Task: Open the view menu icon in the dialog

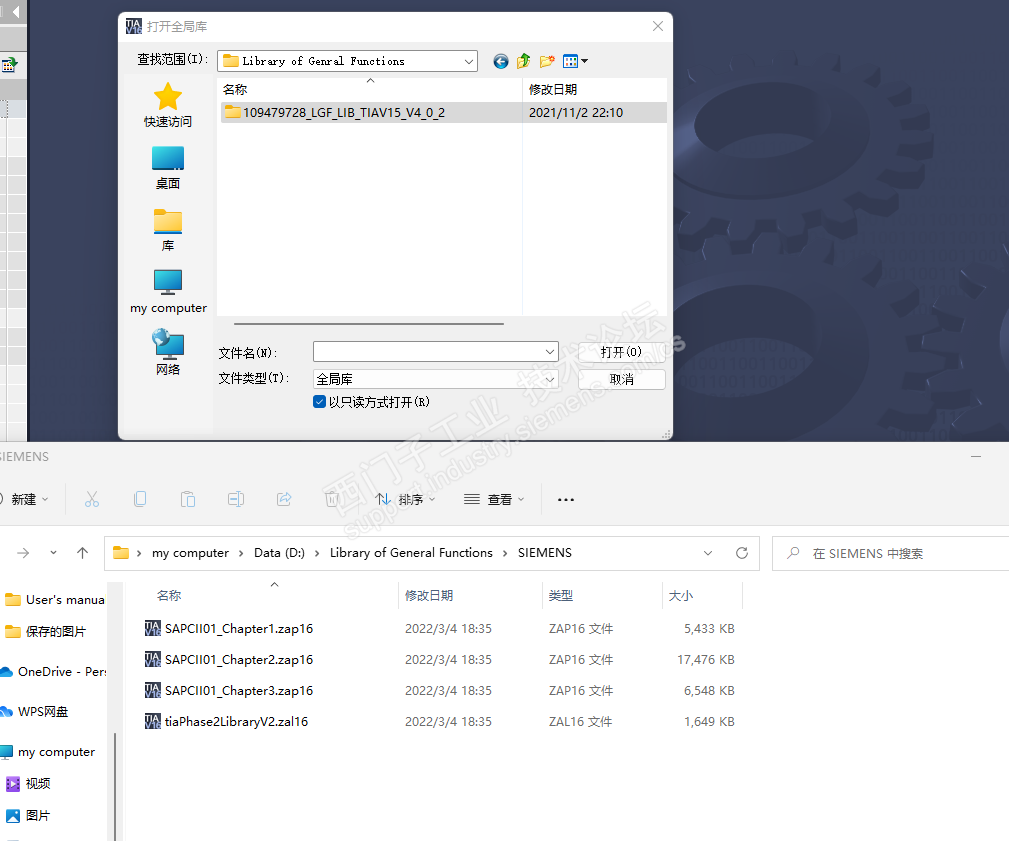Action: point(575,61)
